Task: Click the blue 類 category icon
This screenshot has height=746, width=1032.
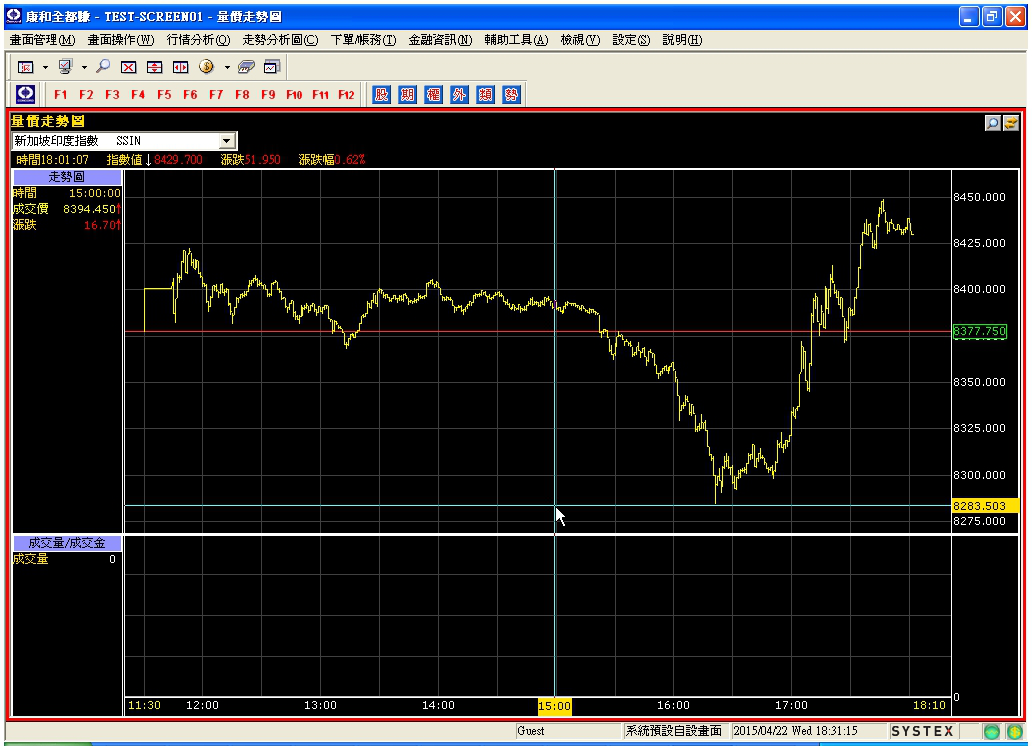Action: pyautogui.click(x=485, y=95)
